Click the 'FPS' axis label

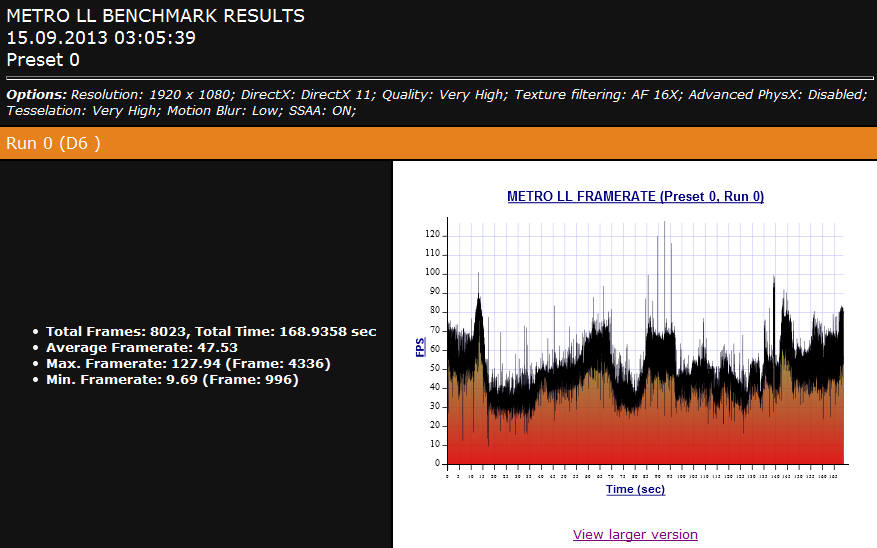[420, 347]
